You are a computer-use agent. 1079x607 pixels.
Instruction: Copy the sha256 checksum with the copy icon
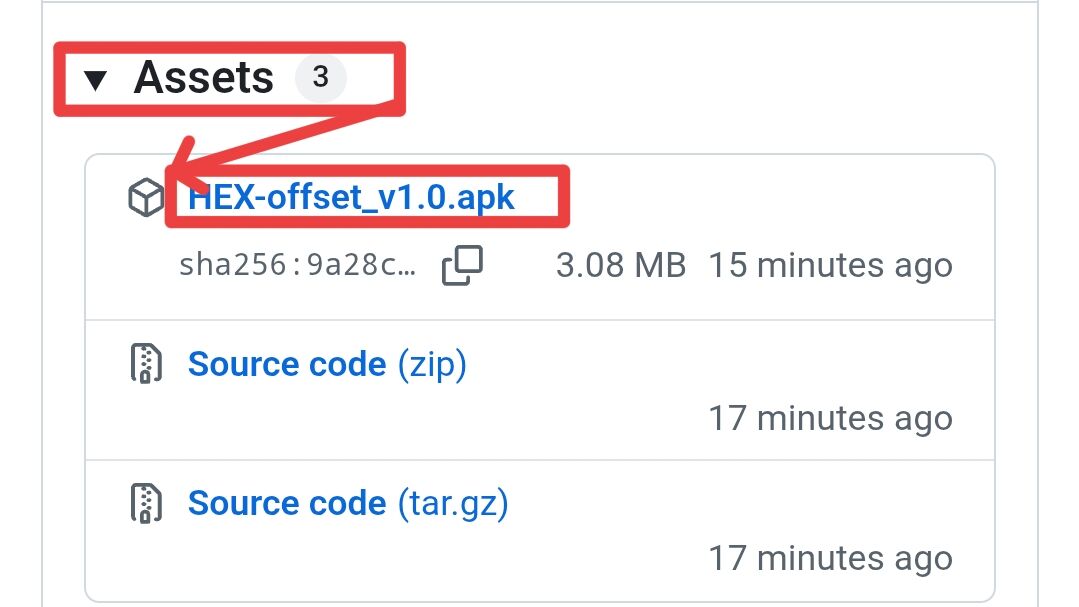point(462,265)
